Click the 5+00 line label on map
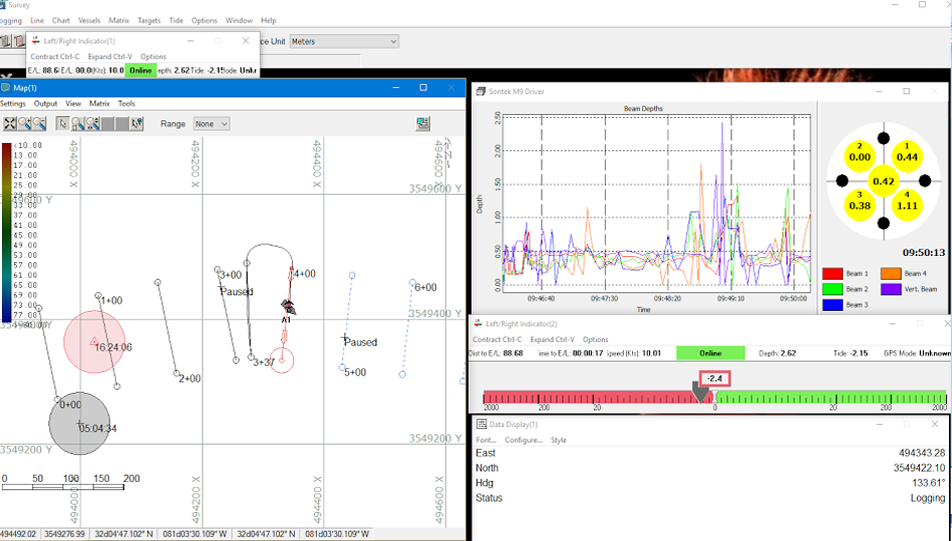The height and width of the screenshot is (541, 952). pyautogui.click(x=355, y=372)
